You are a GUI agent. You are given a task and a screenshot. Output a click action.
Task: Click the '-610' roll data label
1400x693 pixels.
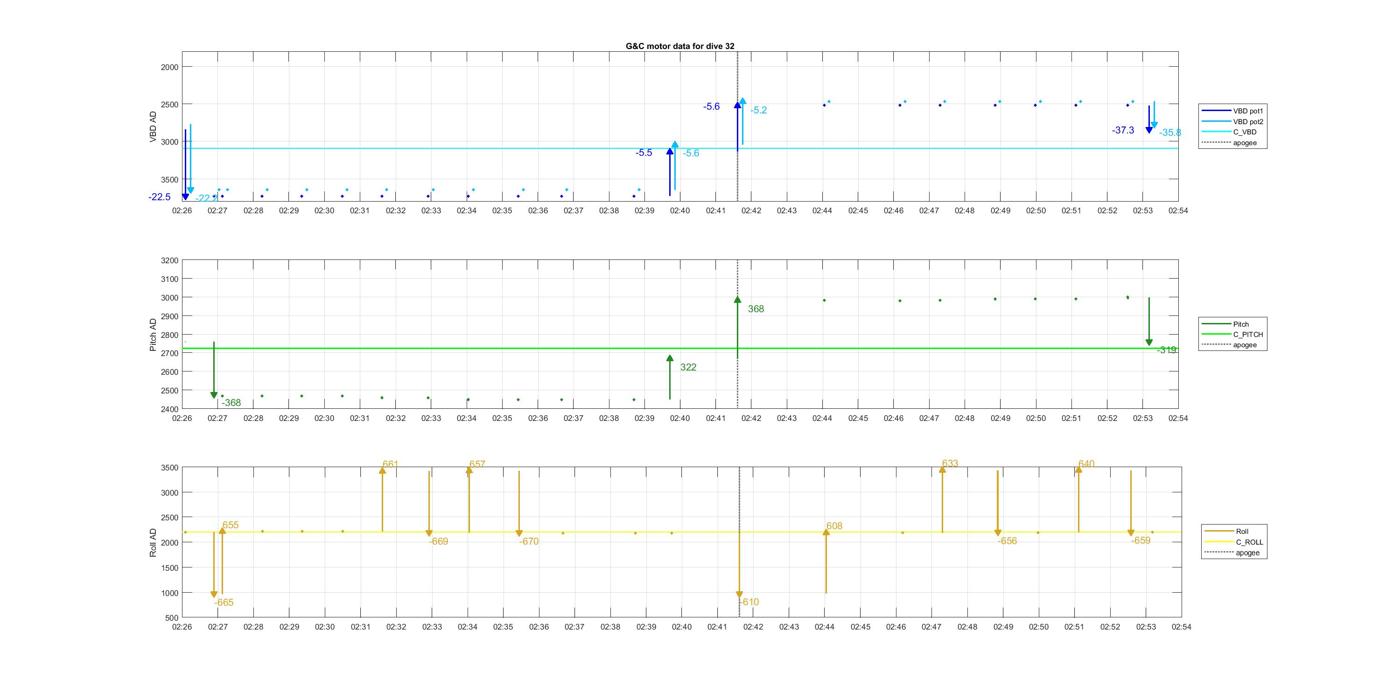(x=749, y=602)
